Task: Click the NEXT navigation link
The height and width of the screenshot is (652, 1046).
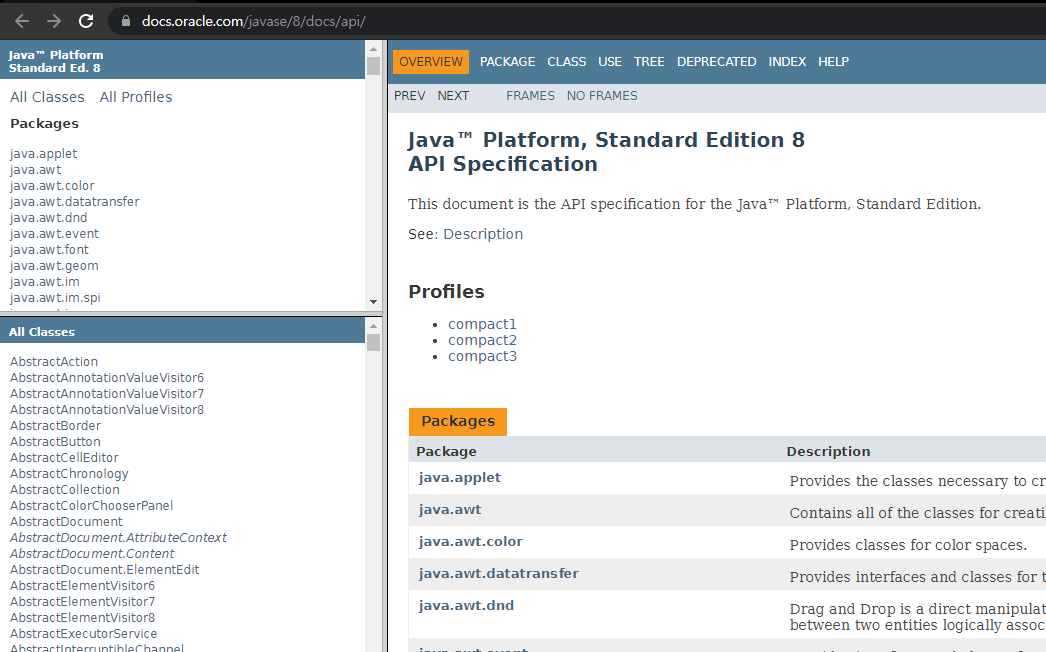Action: (x=453, y=95)
